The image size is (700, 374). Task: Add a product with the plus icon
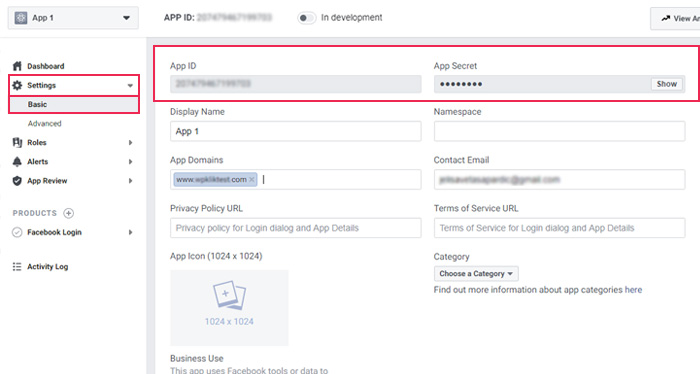(68, 213)
